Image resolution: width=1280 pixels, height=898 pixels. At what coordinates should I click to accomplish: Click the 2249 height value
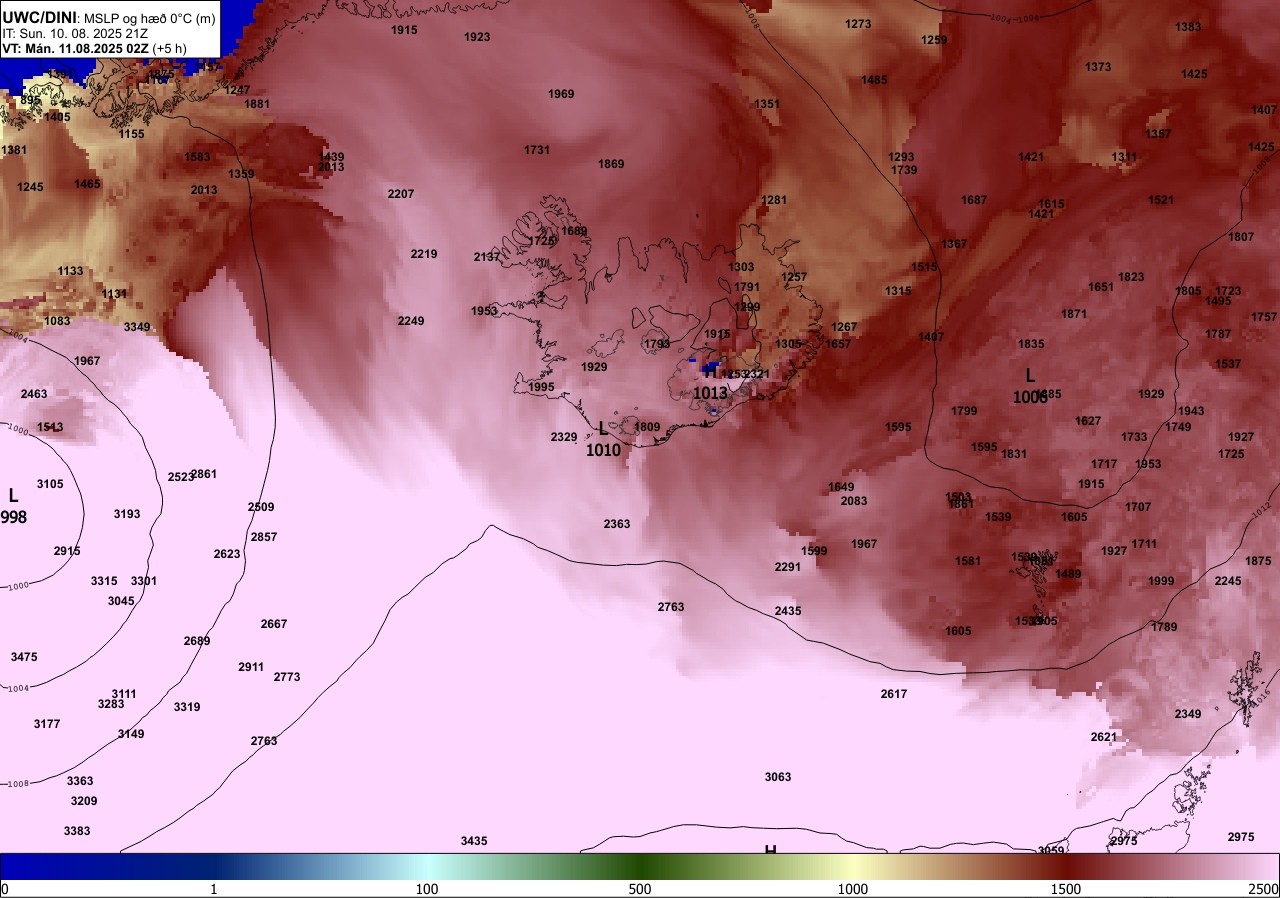(x=411, y=321)
